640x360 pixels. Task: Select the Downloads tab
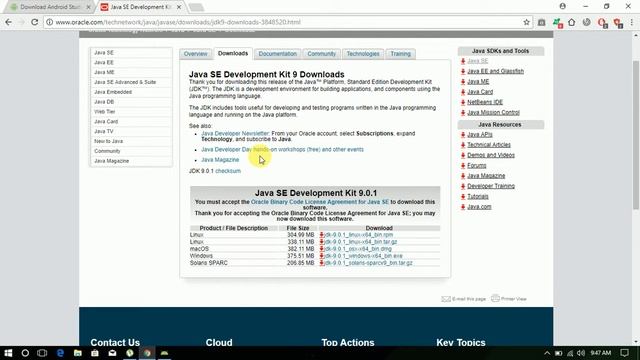[233, 53]
